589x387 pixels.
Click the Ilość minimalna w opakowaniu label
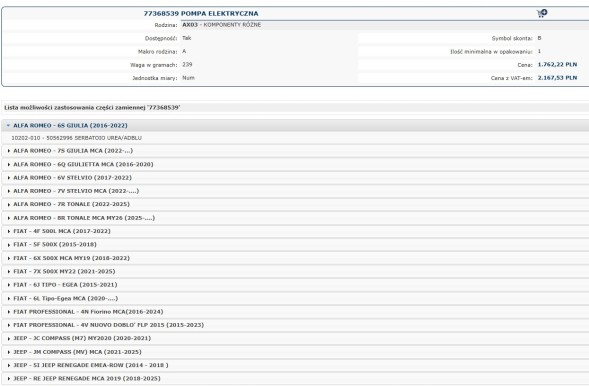click(491, 51)
